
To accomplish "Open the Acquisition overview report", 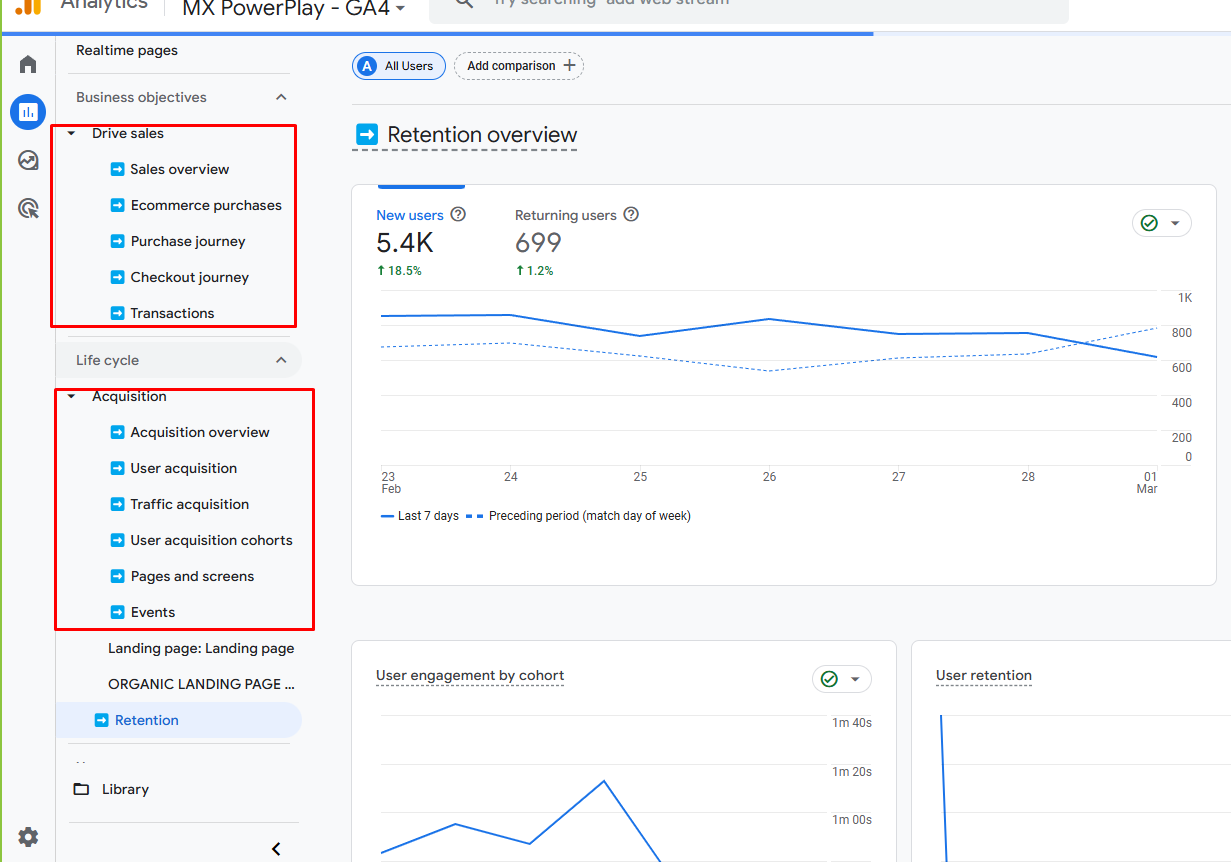I will coord(200,432).
